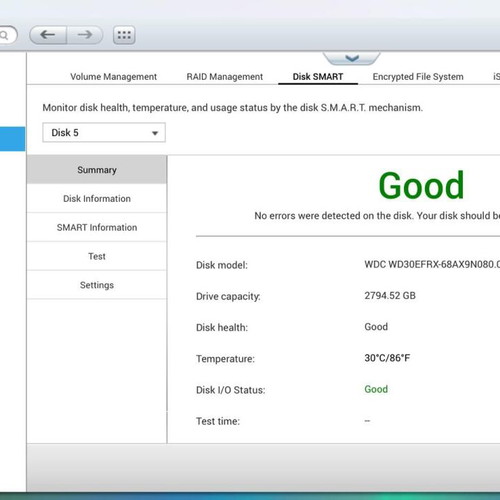
Task: Open the Disk 5 selection dropdown
Action: click(x=104, y=133)
